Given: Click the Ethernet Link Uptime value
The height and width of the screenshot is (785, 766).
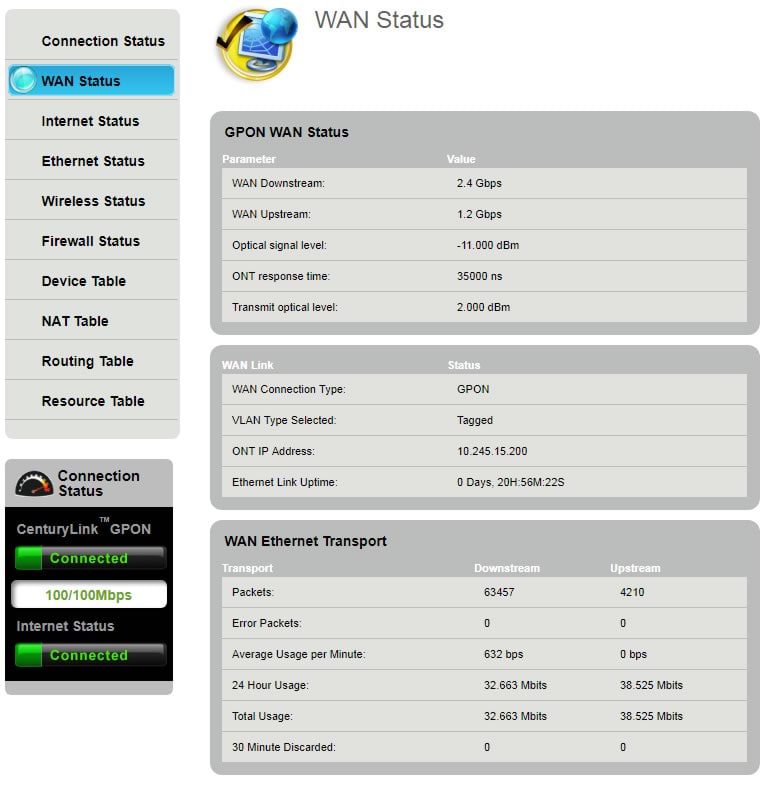Looking at the screenshot, I should click(x=510, y=483).
